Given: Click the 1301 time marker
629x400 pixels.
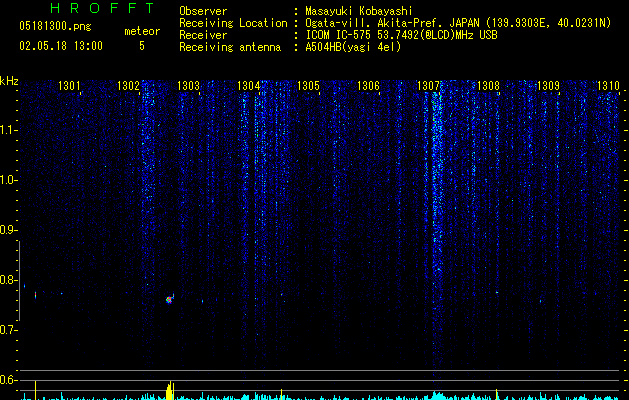Looking at the screenshot, I should point(69,86).
